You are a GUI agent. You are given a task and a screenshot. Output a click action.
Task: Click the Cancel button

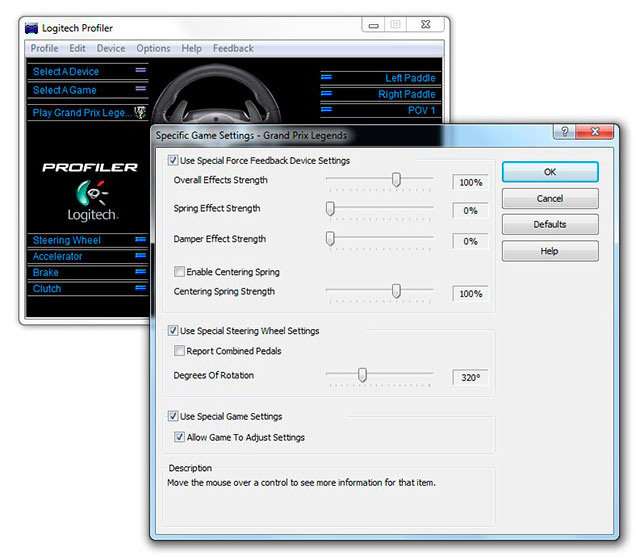(x=550, y=198)
